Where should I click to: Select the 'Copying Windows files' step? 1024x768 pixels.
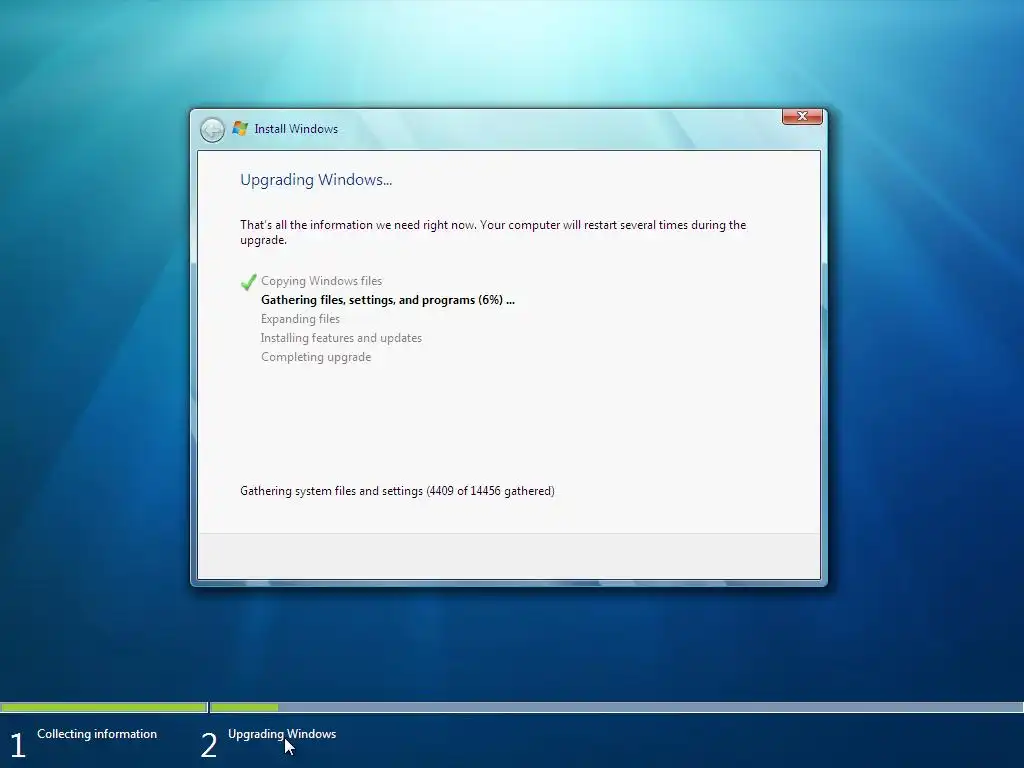[x=321, y=281]
